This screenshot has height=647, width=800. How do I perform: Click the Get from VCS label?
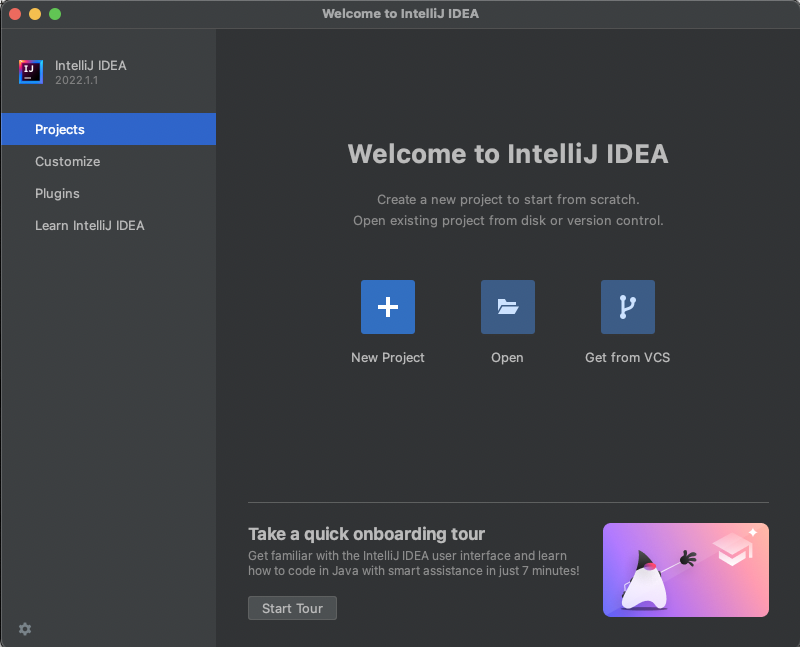click(628, 358)
